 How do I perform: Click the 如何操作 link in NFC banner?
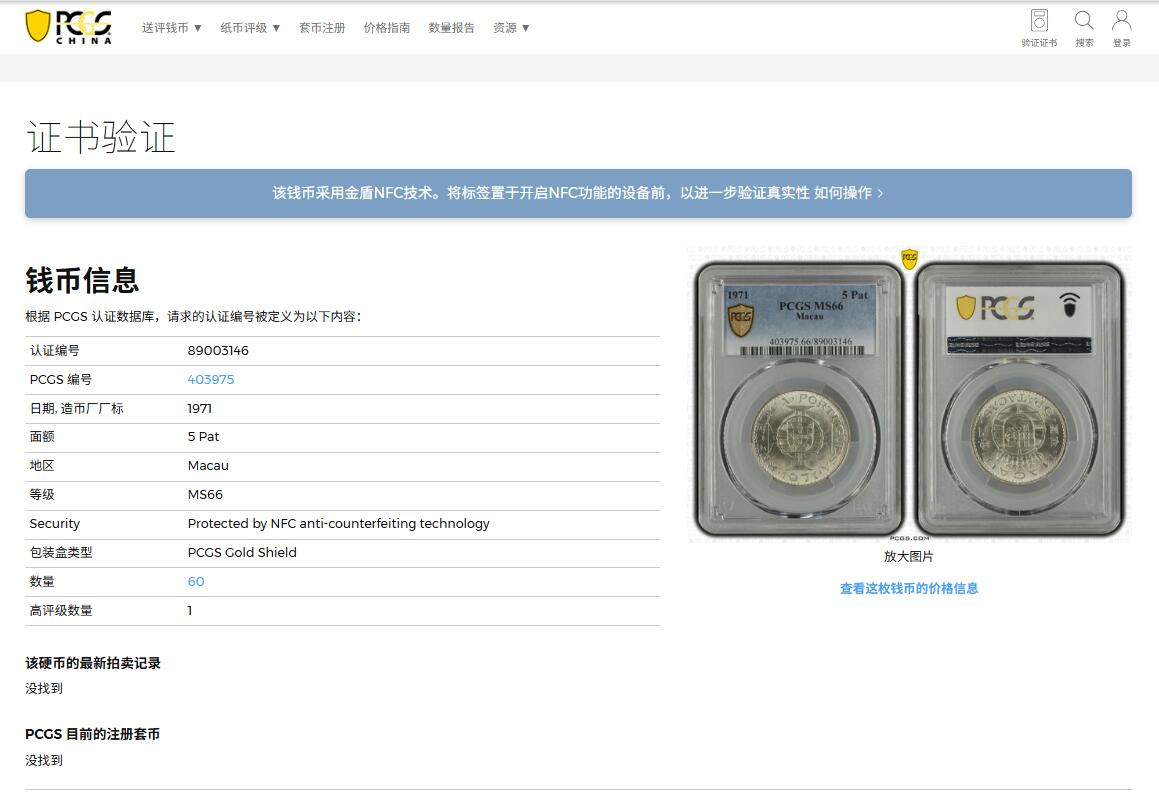click(x=848, y=193)
